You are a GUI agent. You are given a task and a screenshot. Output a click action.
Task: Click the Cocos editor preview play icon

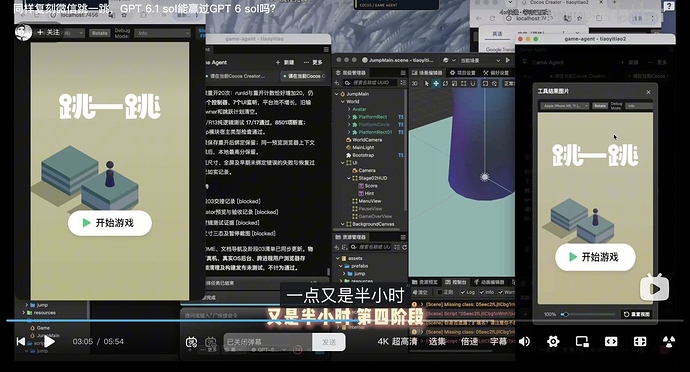click(508, 60)
